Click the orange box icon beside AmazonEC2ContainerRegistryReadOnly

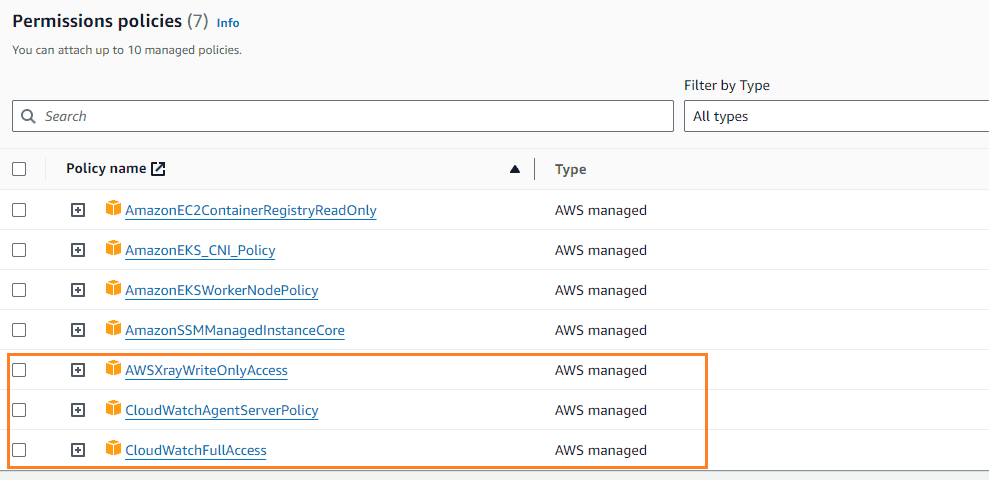click(x=114, y=208)
